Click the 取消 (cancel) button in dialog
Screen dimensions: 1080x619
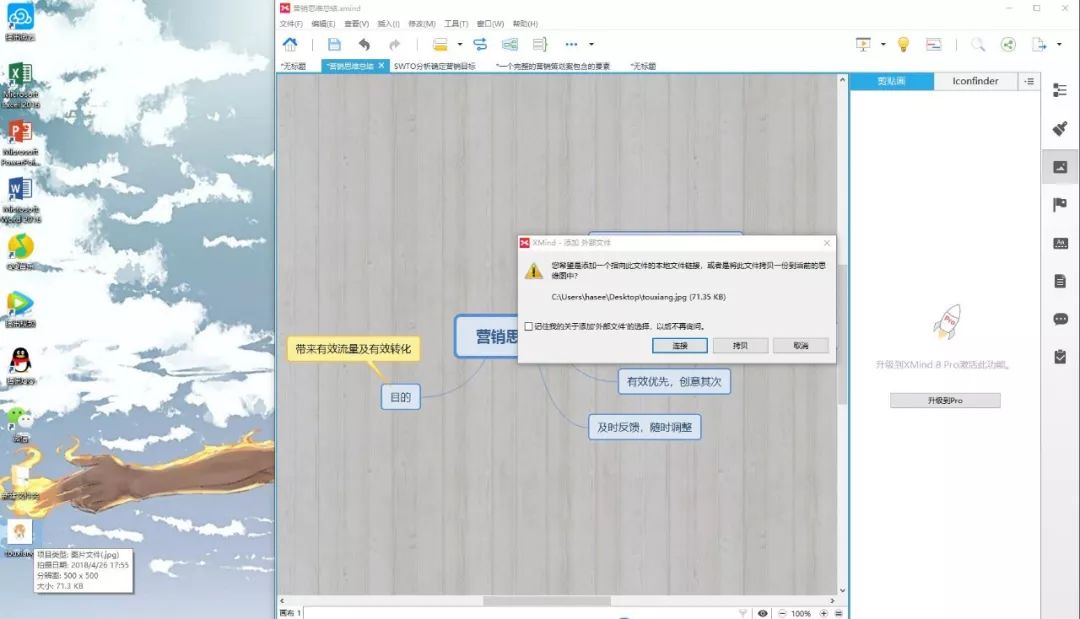tap(800, 346)
